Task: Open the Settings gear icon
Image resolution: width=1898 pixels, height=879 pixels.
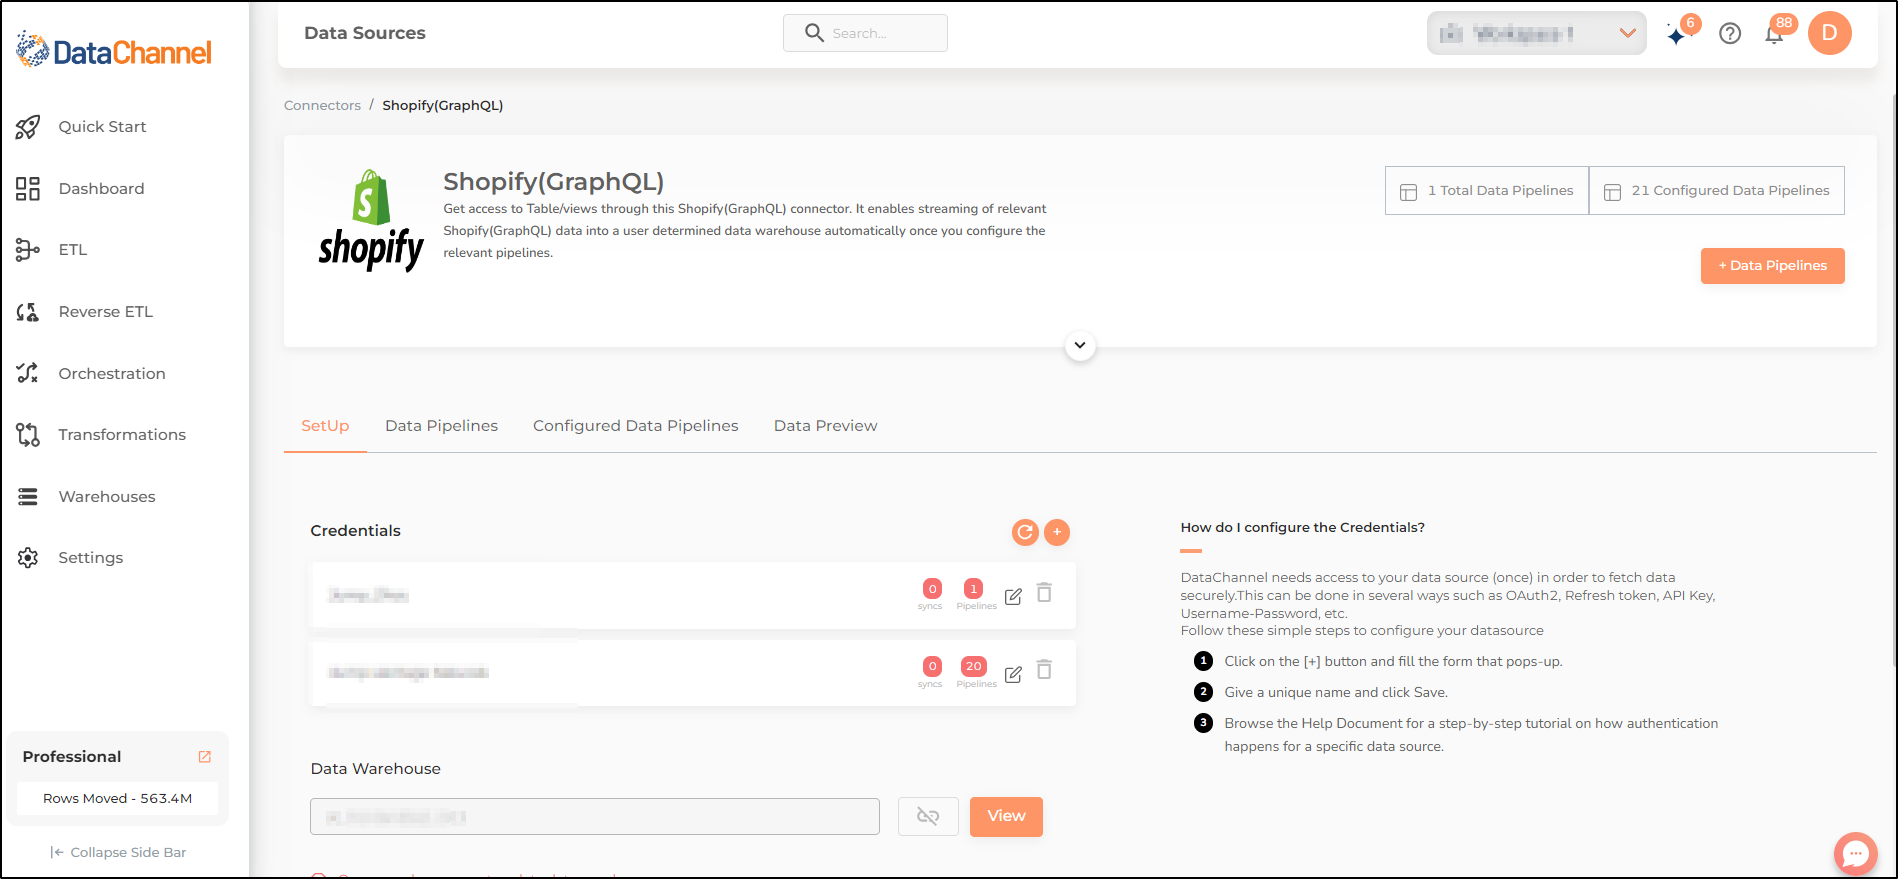Action: click(28, 558)
